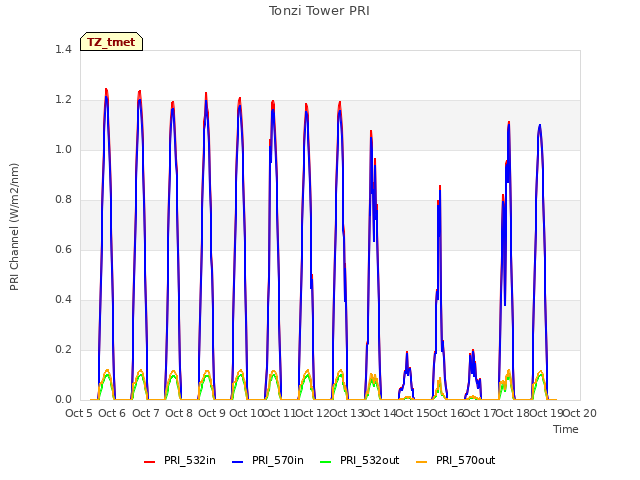Click the red PRI_532in legend swatch

[149, 461]
